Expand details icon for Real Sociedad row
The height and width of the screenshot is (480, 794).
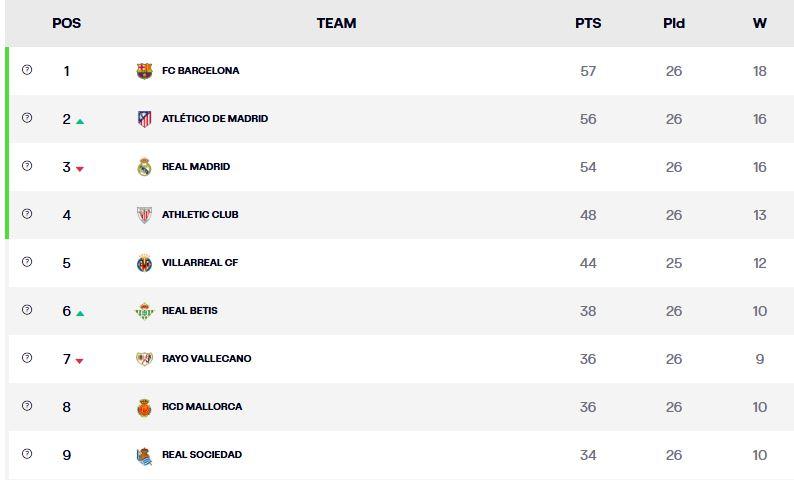tap(27, 454)
